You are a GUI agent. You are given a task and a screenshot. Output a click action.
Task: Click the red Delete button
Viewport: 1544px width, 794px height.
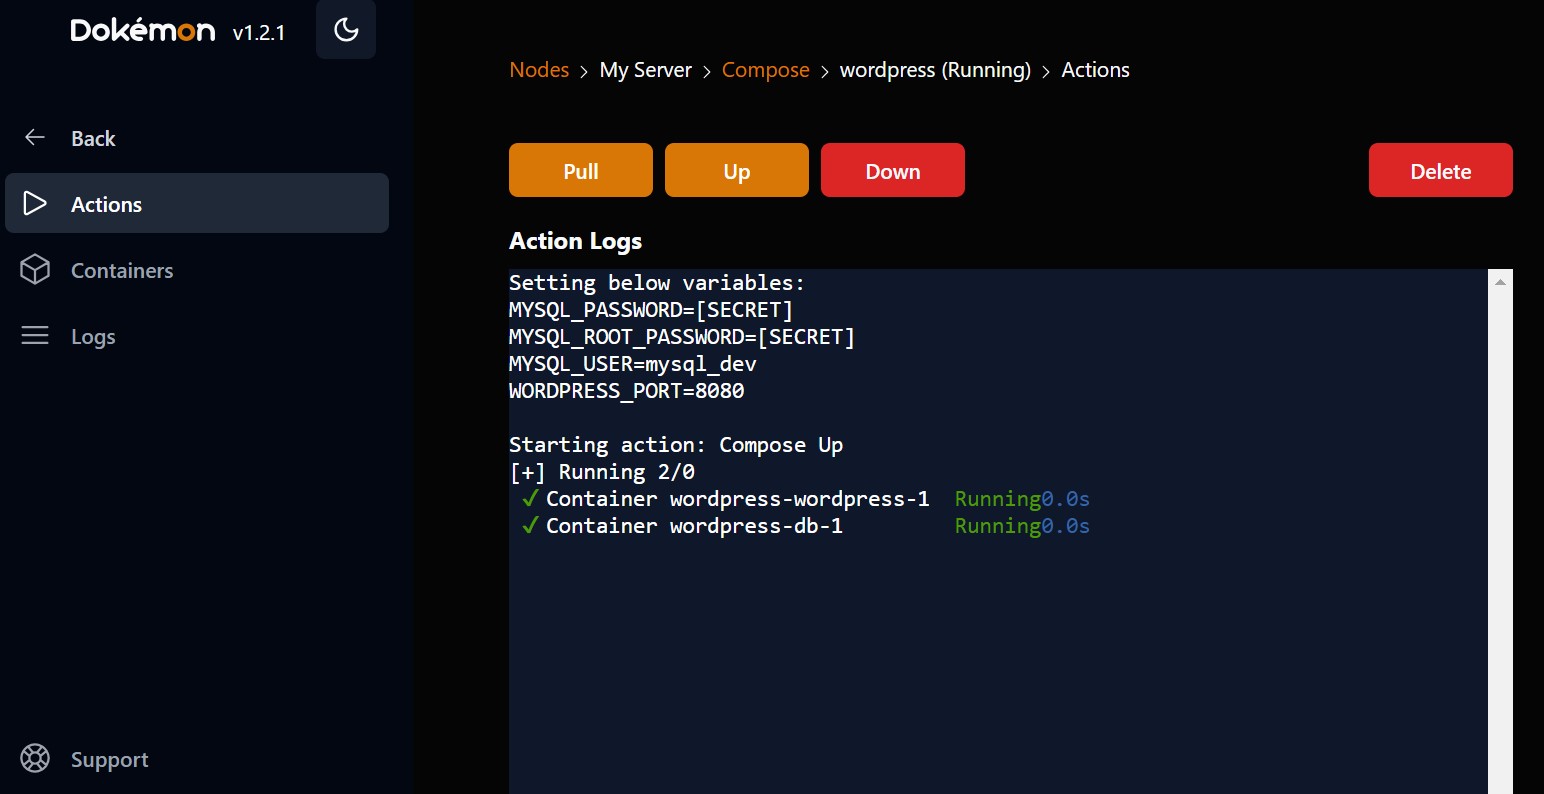coord(1440,171)
